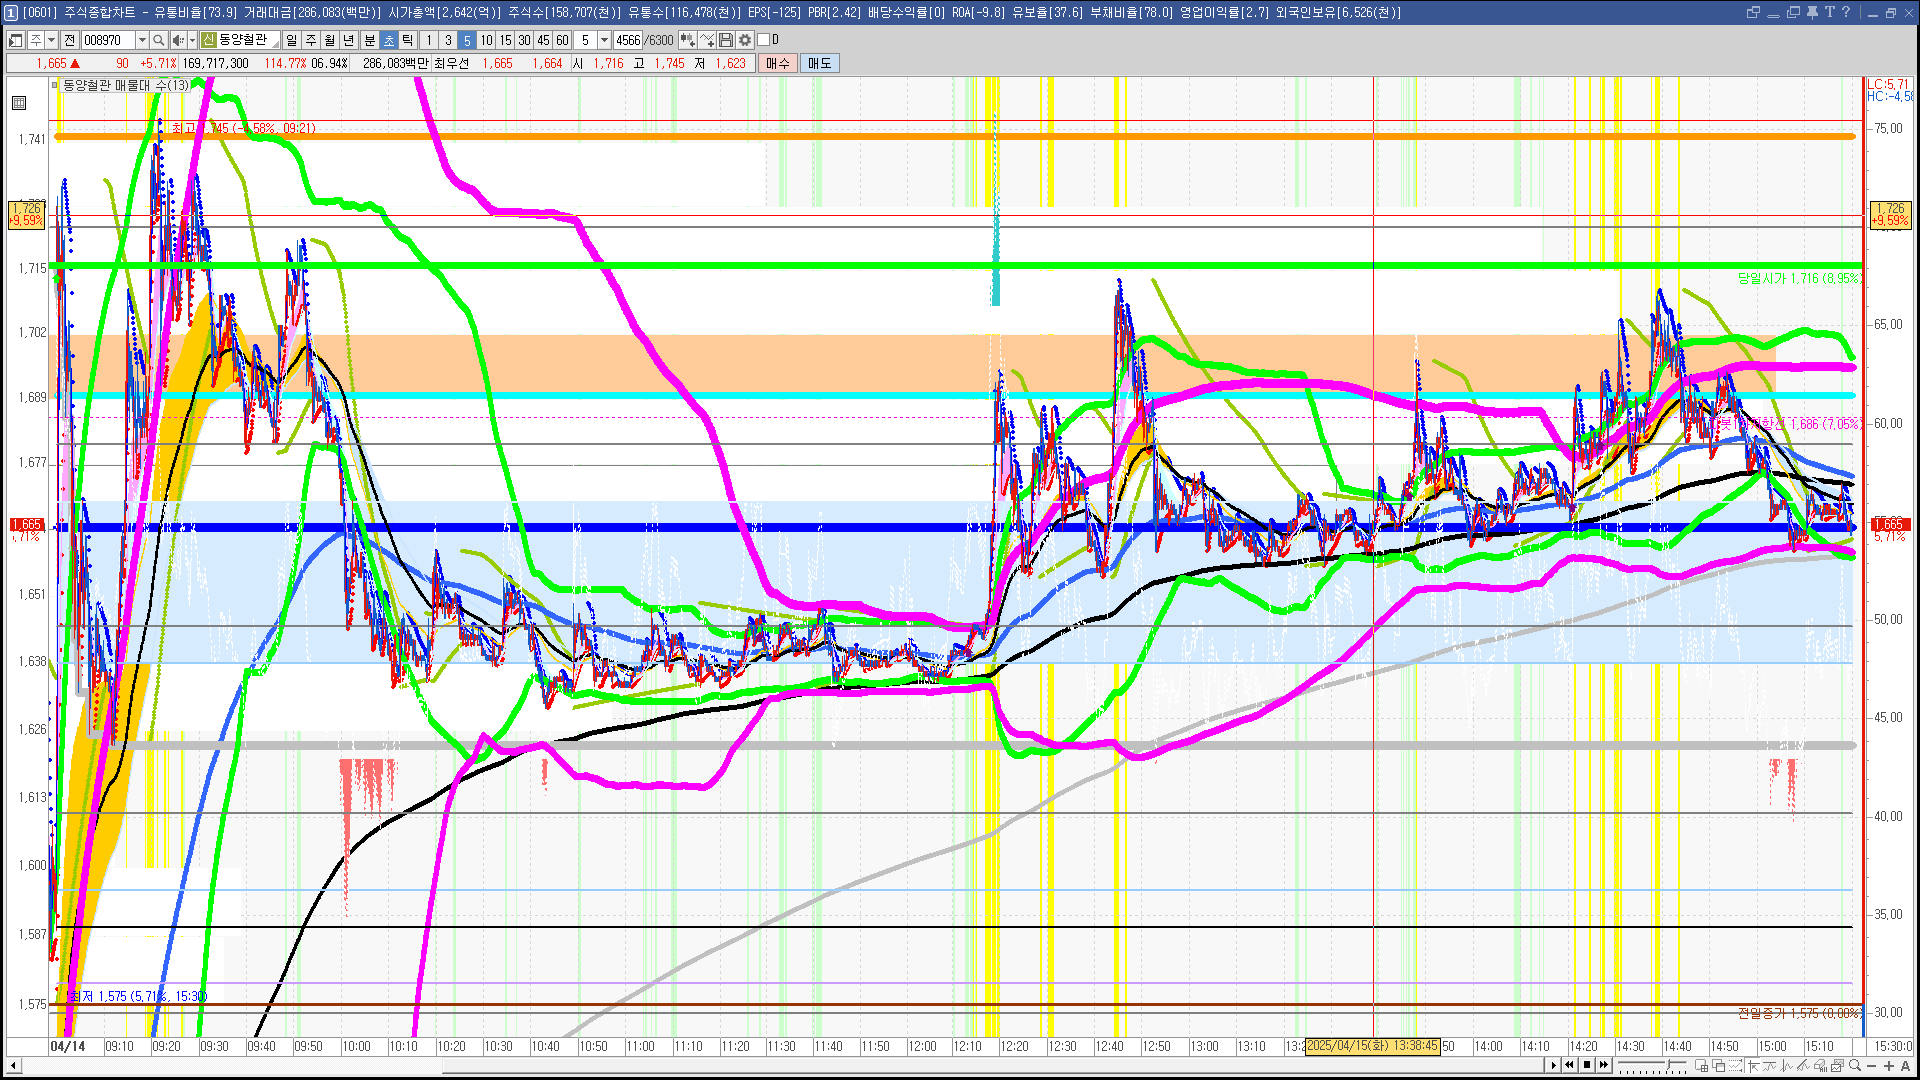Click the zoom magnifier icon at bottom right

coord(1855,1066)
